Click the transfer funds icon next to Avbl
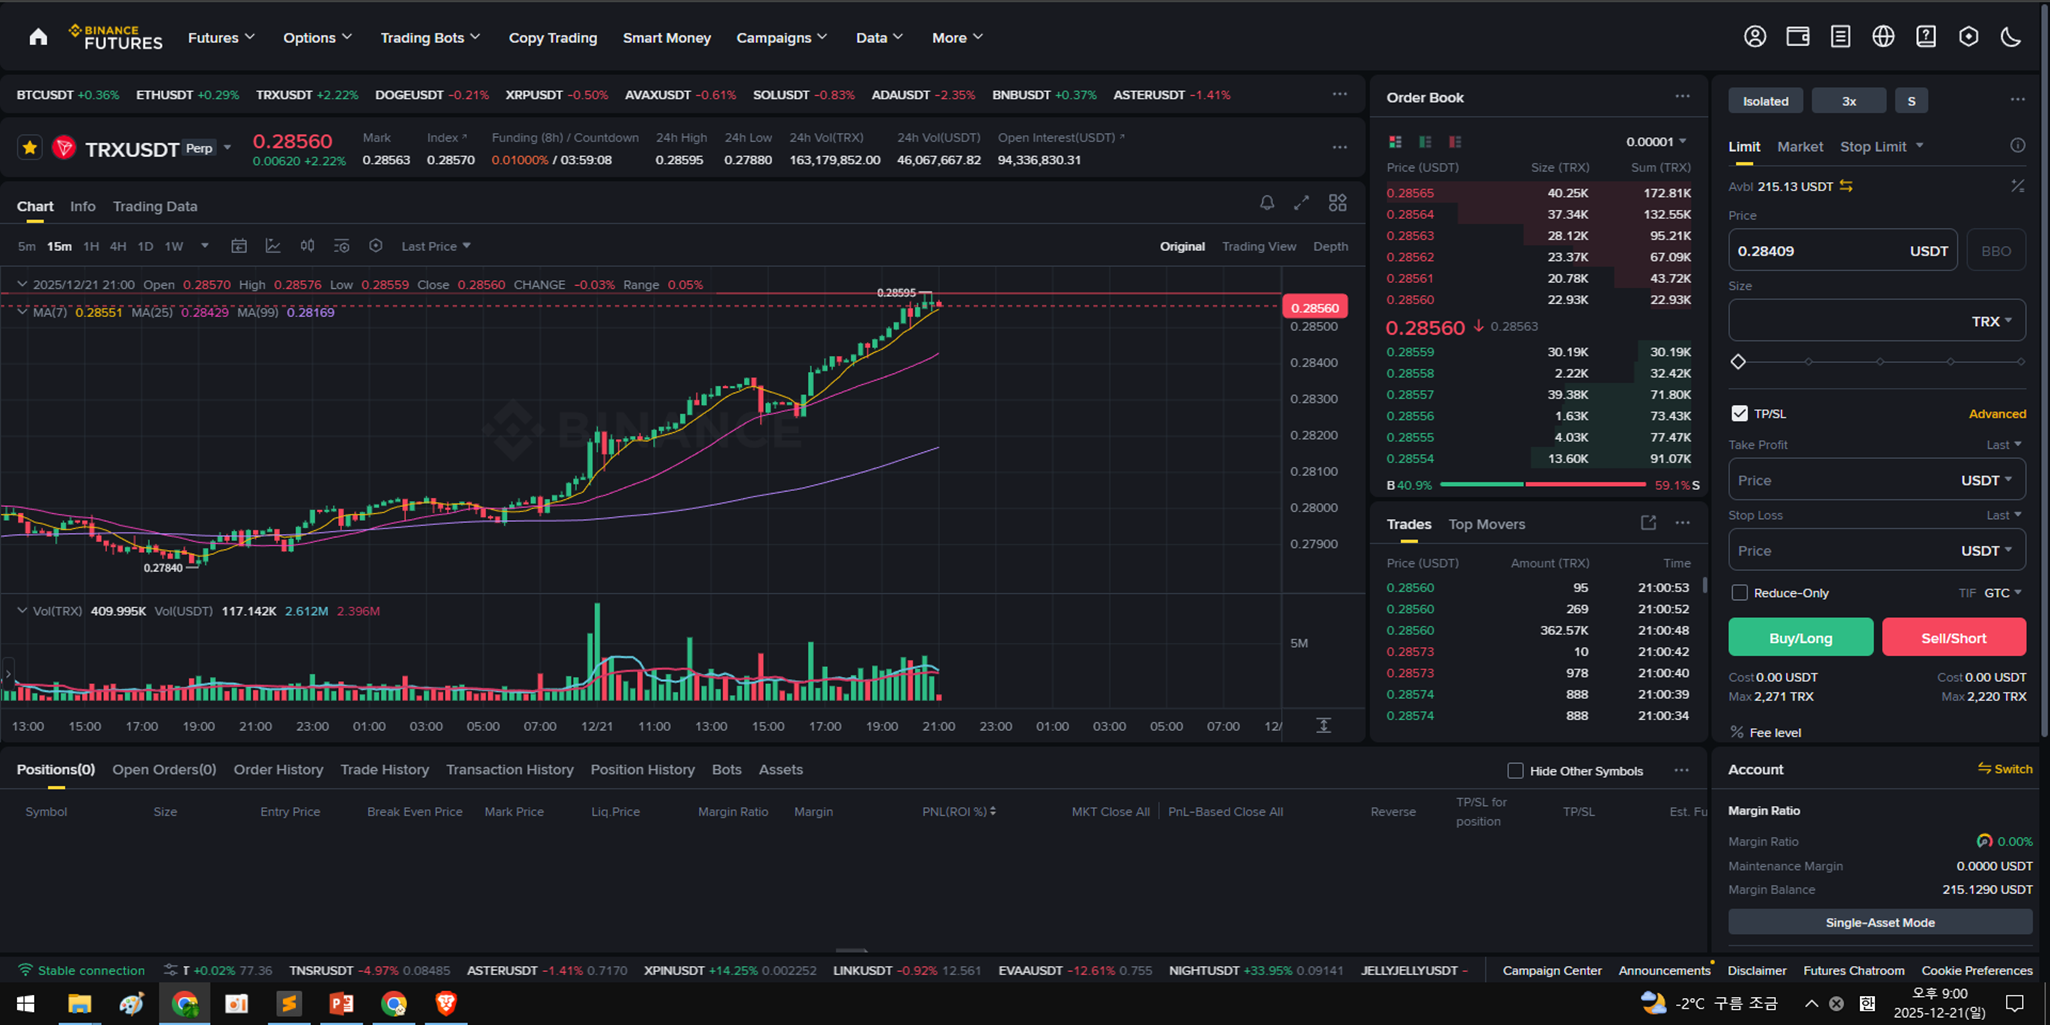 1846,186
